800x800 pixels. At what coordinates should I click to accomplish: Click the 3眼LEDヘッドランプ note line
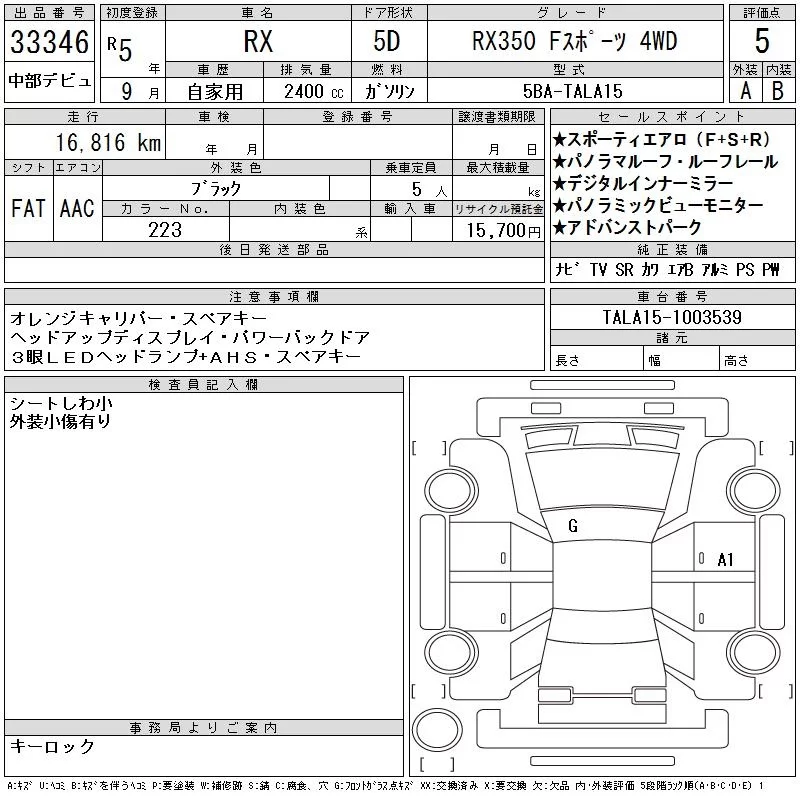pos(186,357)
